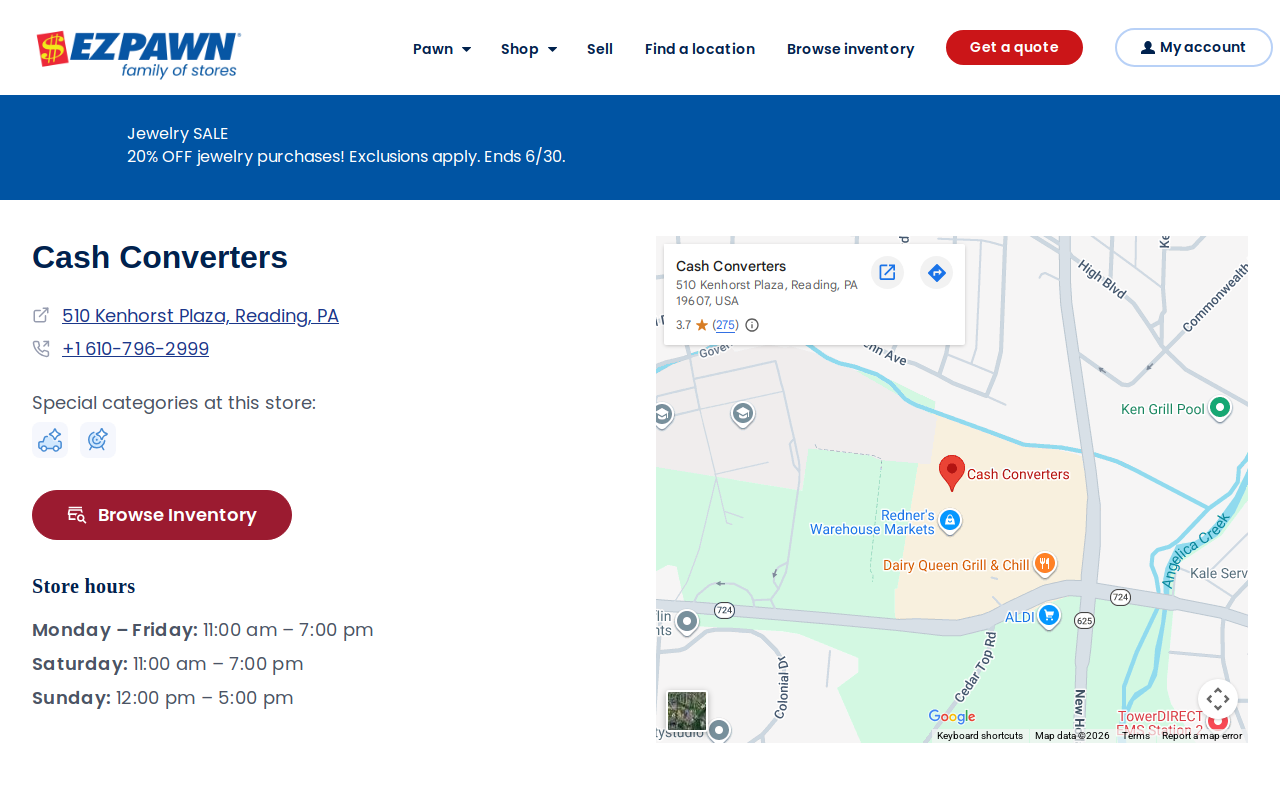Click the TowerDIRECT EMS Station map marker
The width and height of the screenshot is (1280, 800).
tap(1218, 720)
